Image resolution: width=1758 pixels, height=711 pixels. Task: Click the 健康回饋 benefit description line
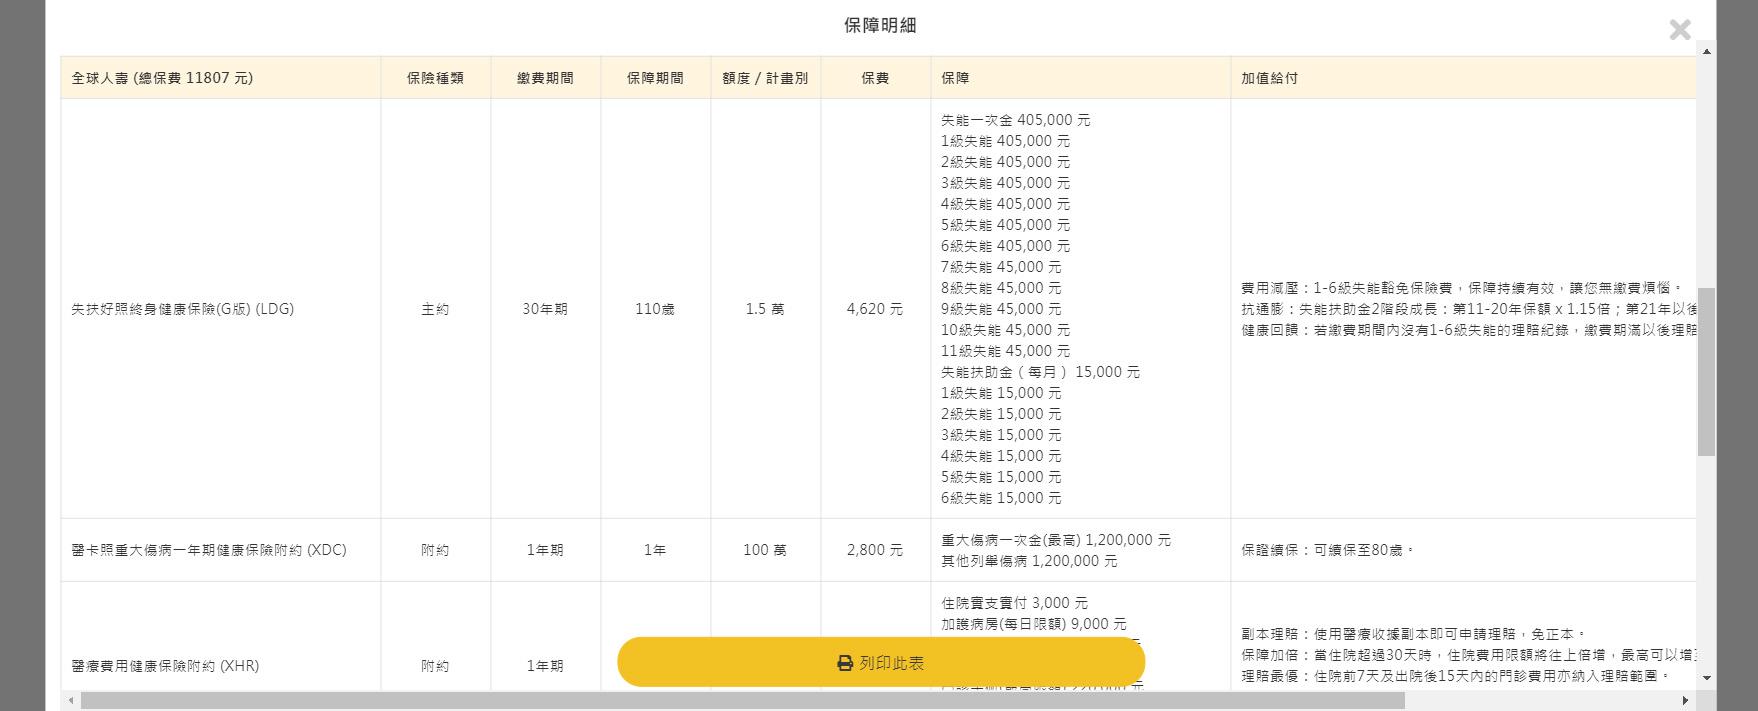point(1469,330)
